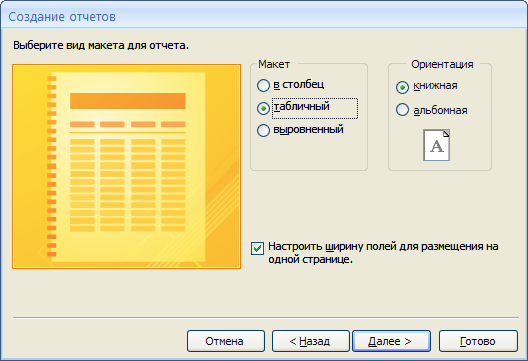
Task: Click the 'Ориентация' group label
Action: (x=442, y=64)
